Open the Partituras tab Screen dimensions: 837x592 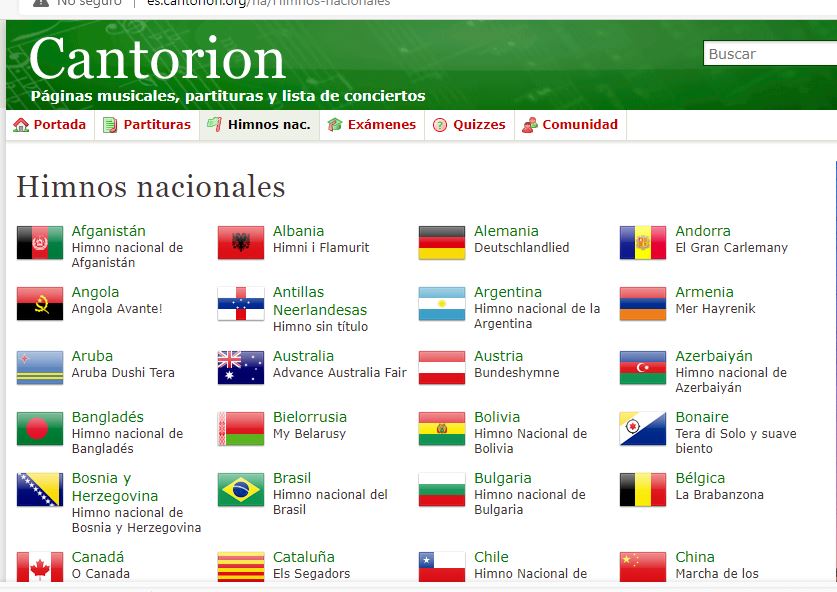(147, 125)
